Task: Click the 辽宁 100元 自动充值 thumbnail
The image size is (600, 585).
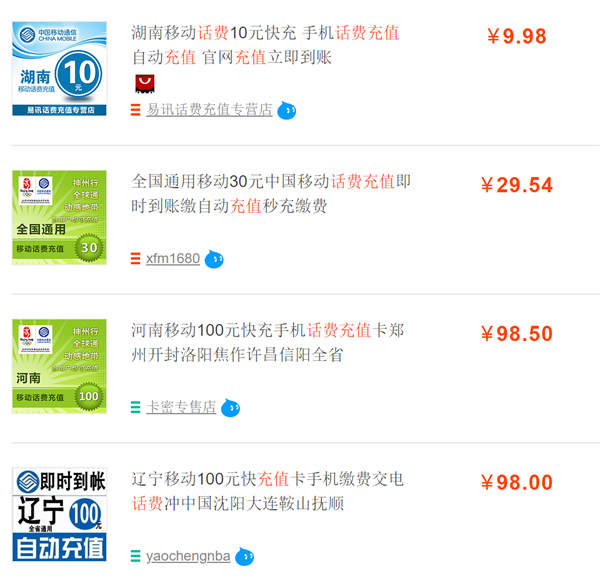Action: 59,514
